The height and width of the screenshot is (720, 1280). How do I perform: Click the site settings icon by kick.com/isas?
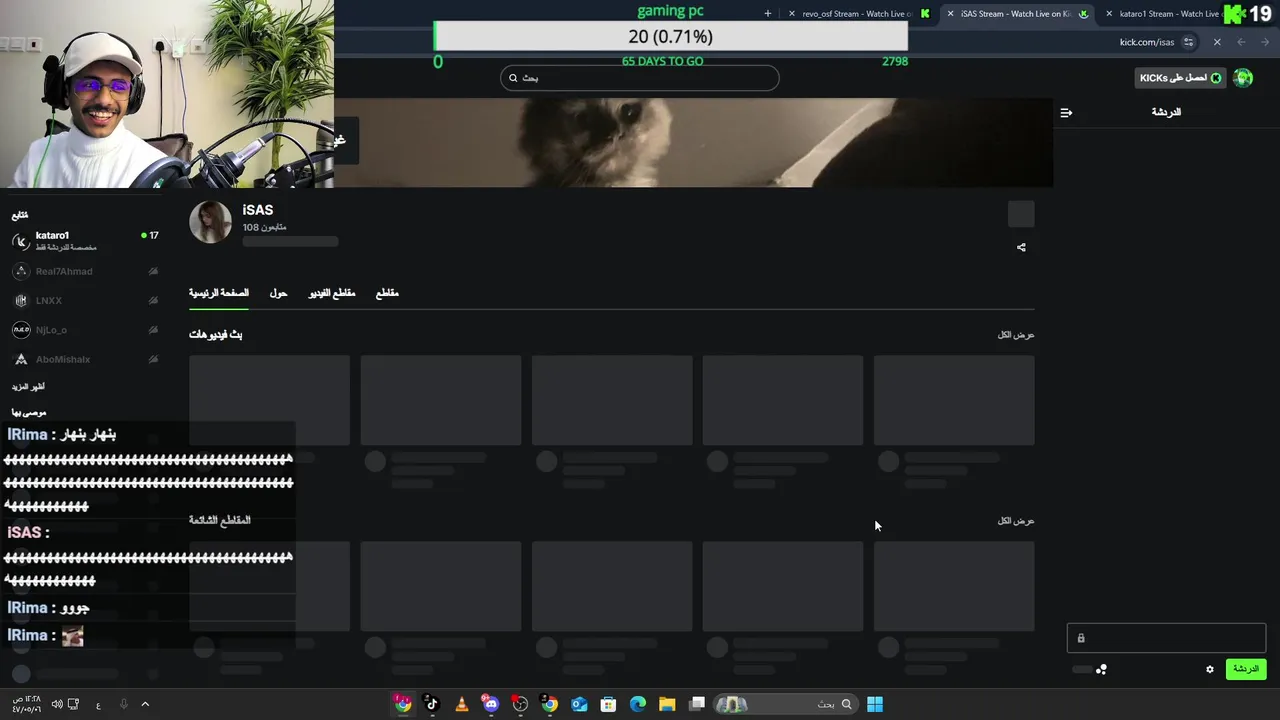1188,42
